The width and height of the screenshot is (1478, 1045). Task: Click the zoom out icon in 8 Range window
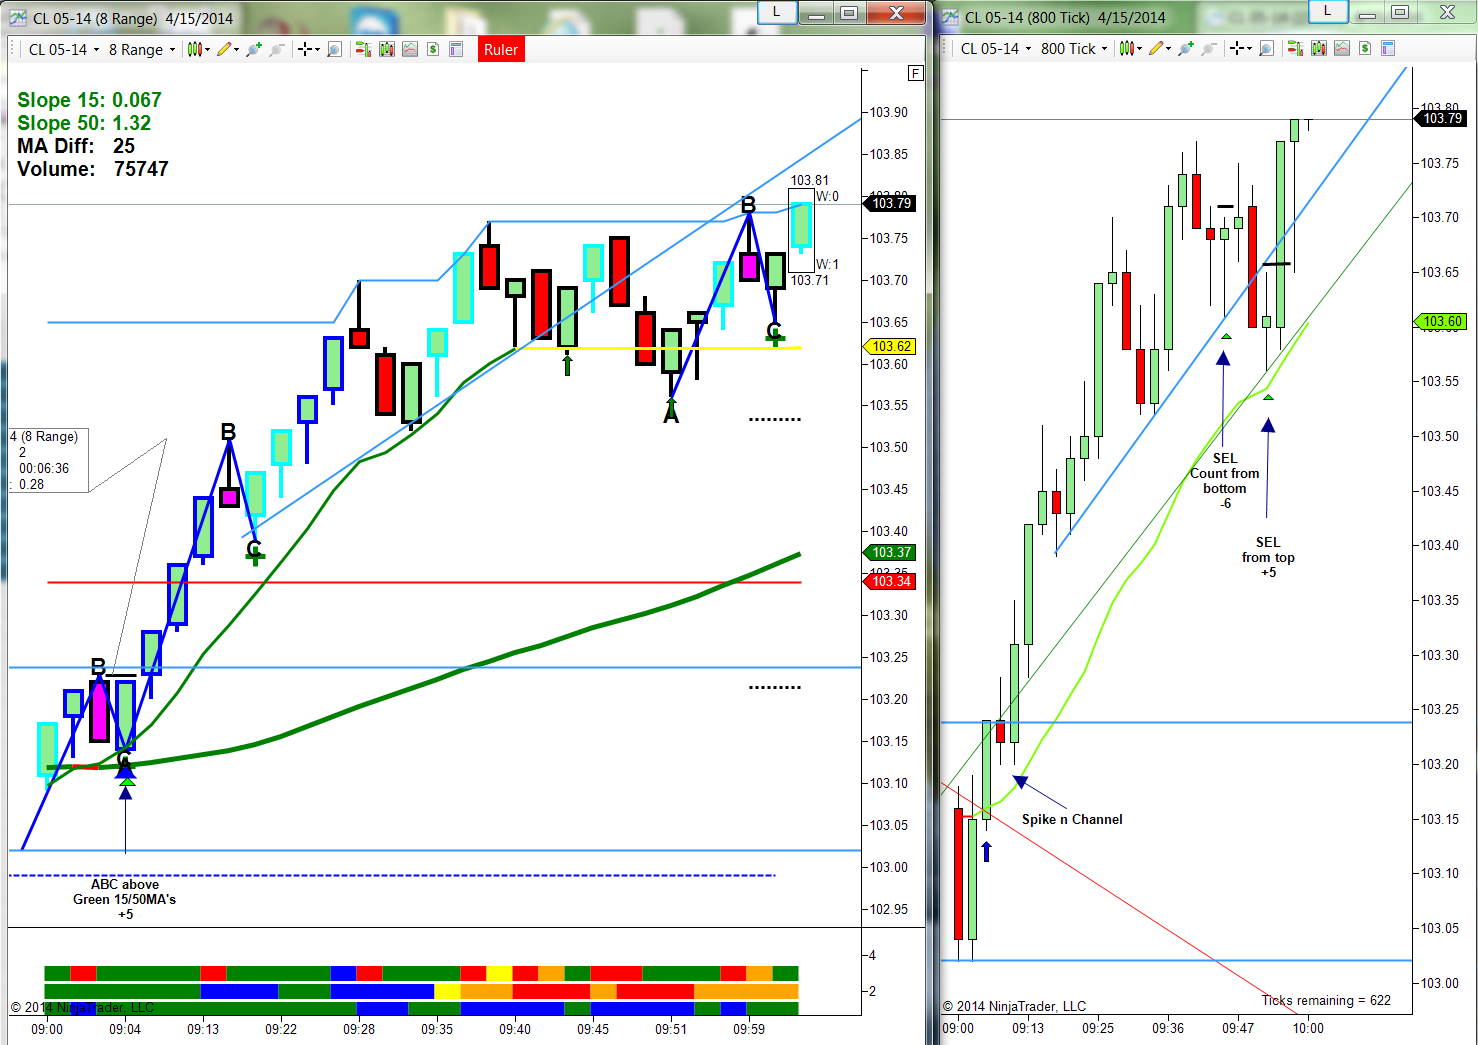coord(277,49)
